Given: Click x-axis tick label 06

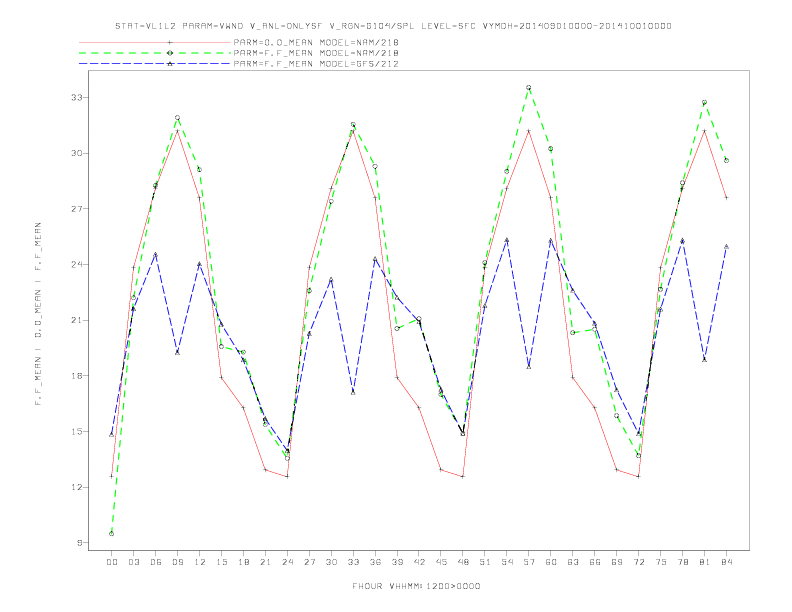Looking at the screenshot, I should point(156,562).
